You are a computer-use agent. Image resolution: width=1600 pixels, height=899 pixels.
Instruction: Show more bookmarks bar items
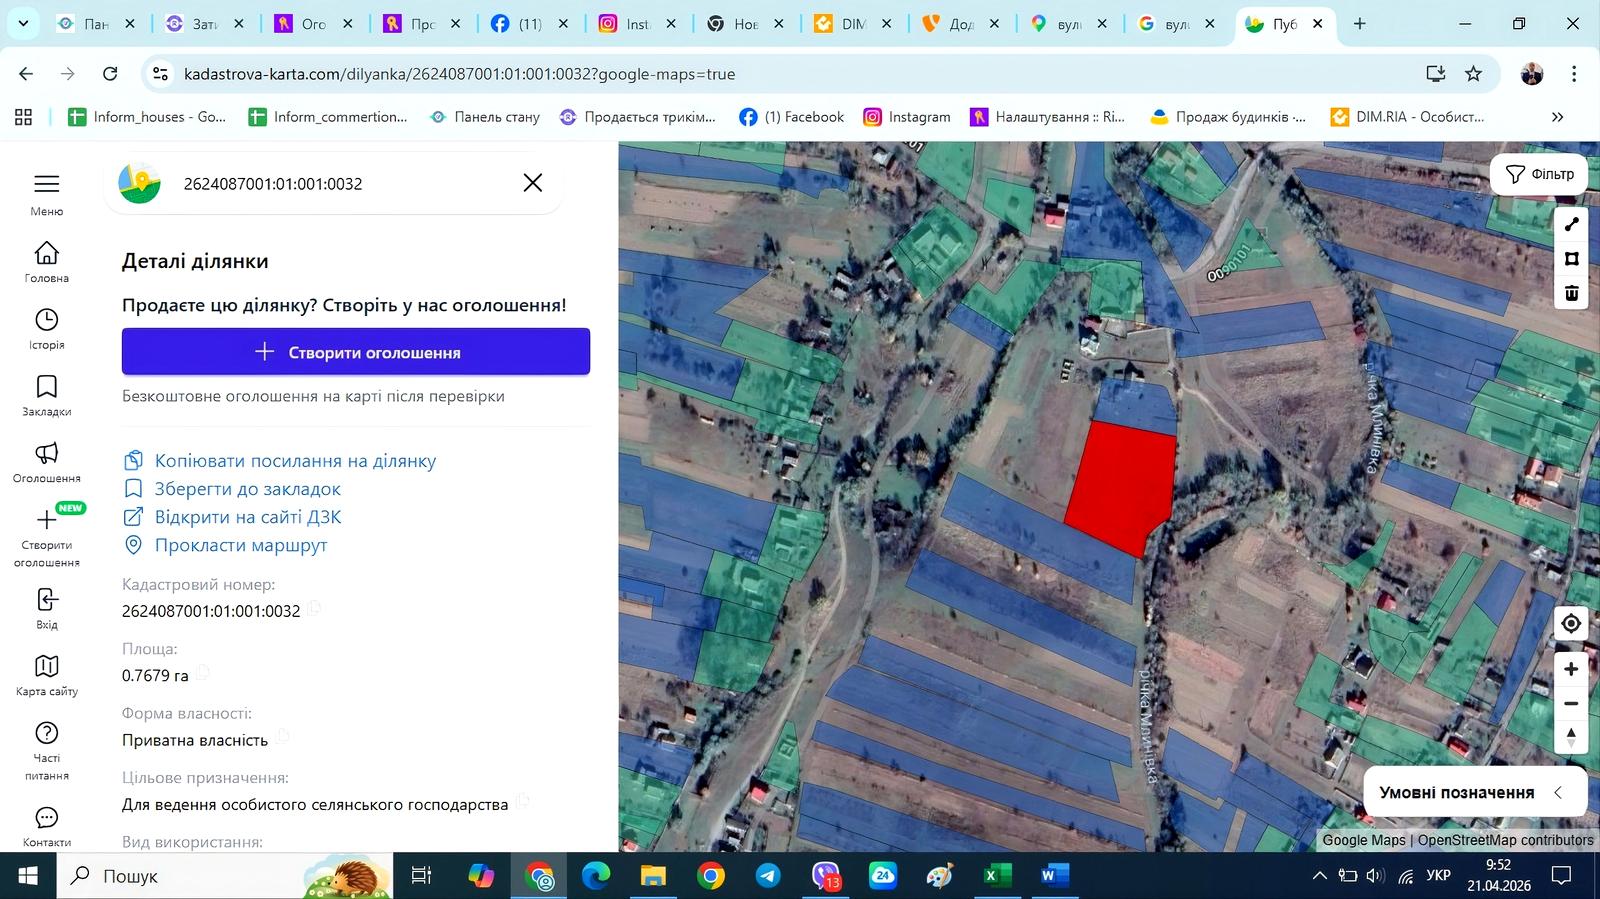1557,117
